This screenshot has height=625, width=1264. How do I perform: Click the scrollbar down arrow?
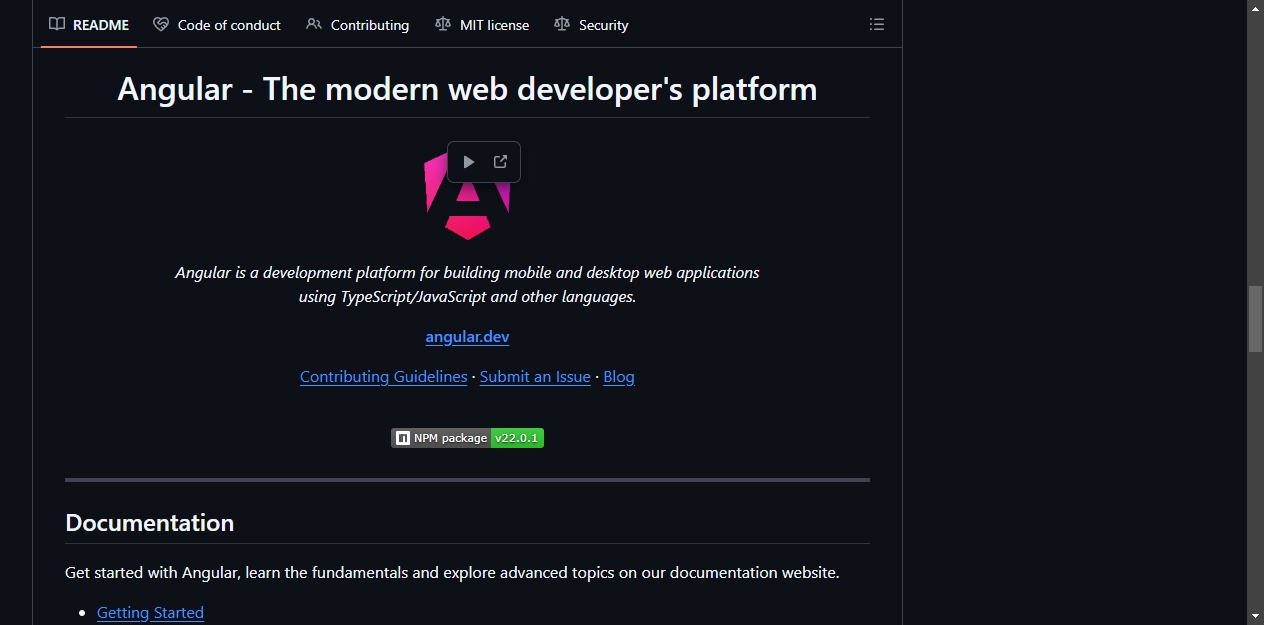coord(1255,616)
